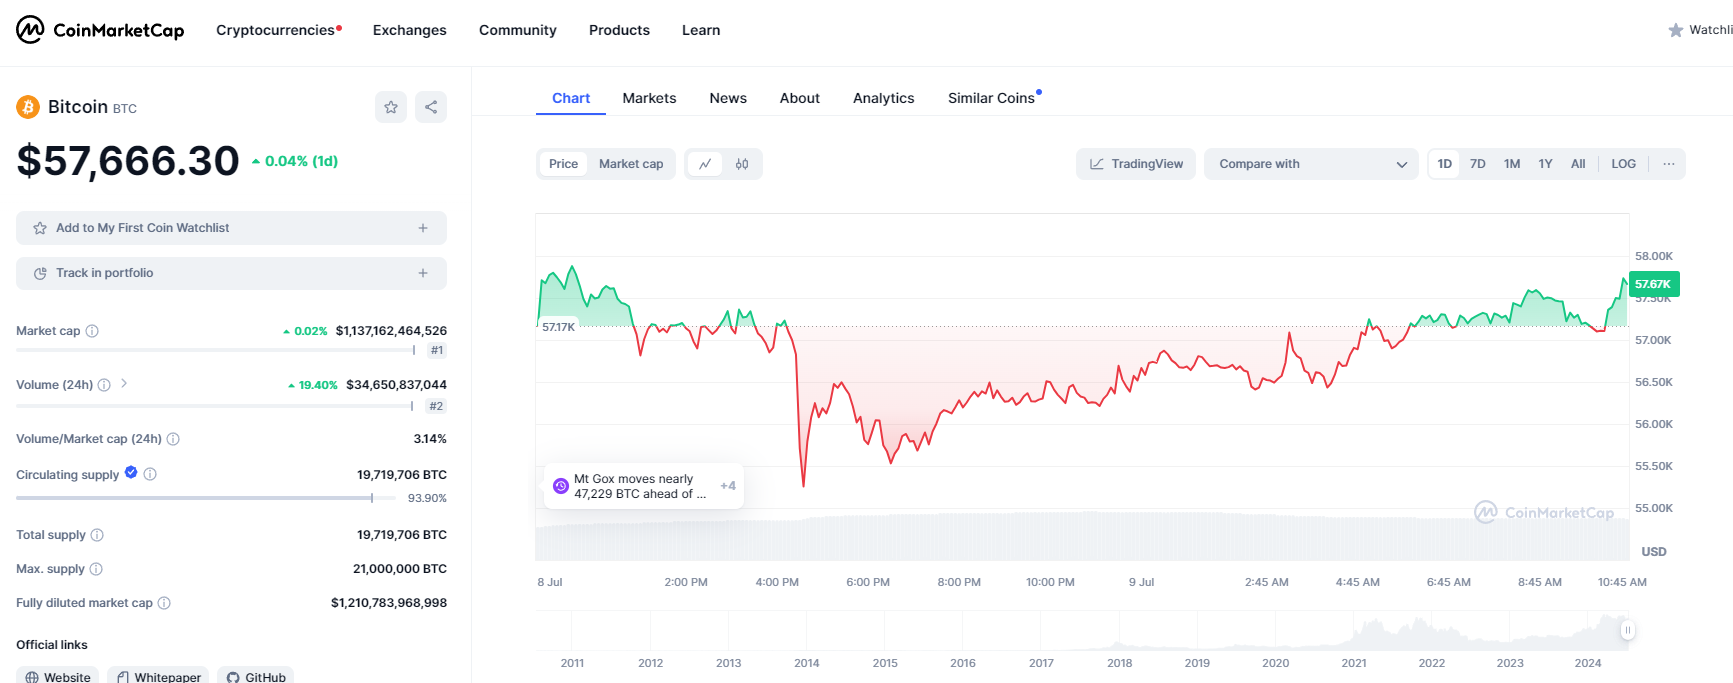The width and height of the screenshot is (1733, 683).
Task: Click the Market cap info icon
Action: tap(92, 331)
